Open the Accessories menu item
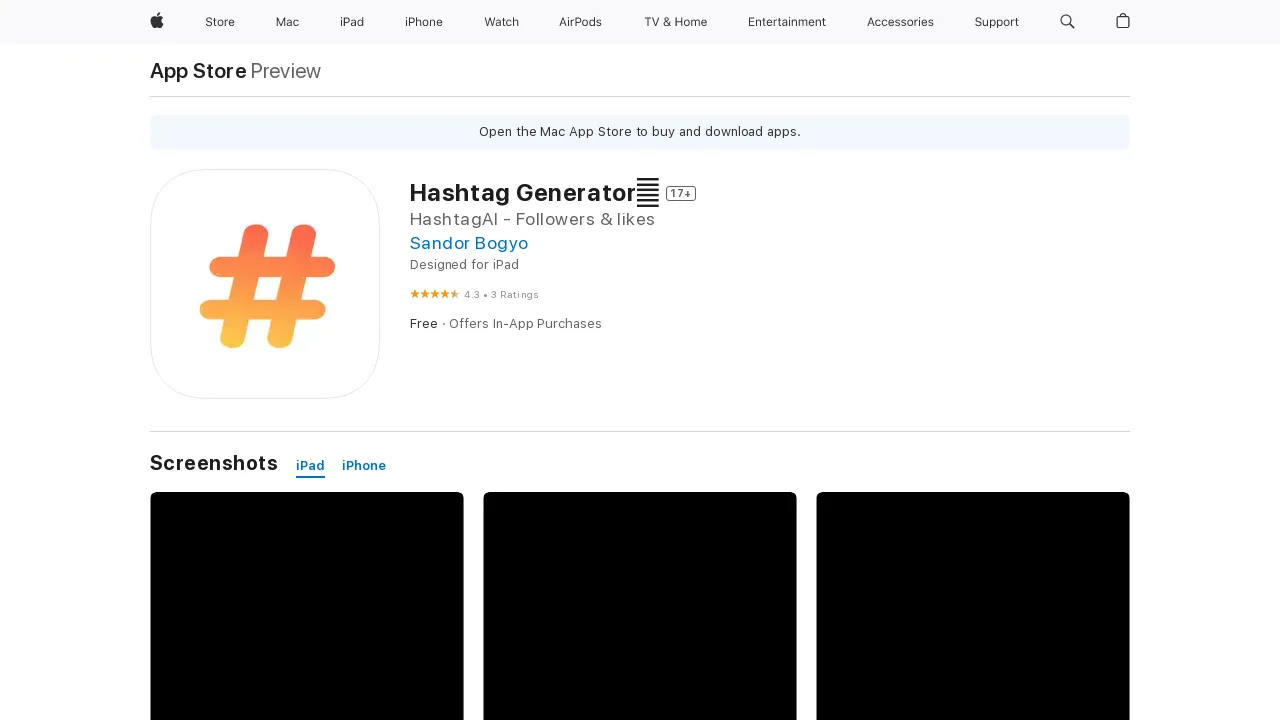Screen dimensions: 1280x720 (900, 22)
